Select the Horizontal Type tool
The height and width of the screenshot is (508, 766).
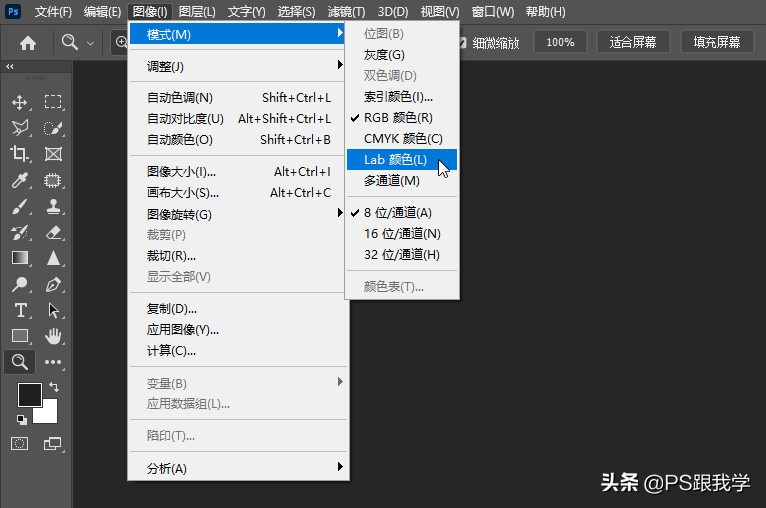tap(20, 310)
